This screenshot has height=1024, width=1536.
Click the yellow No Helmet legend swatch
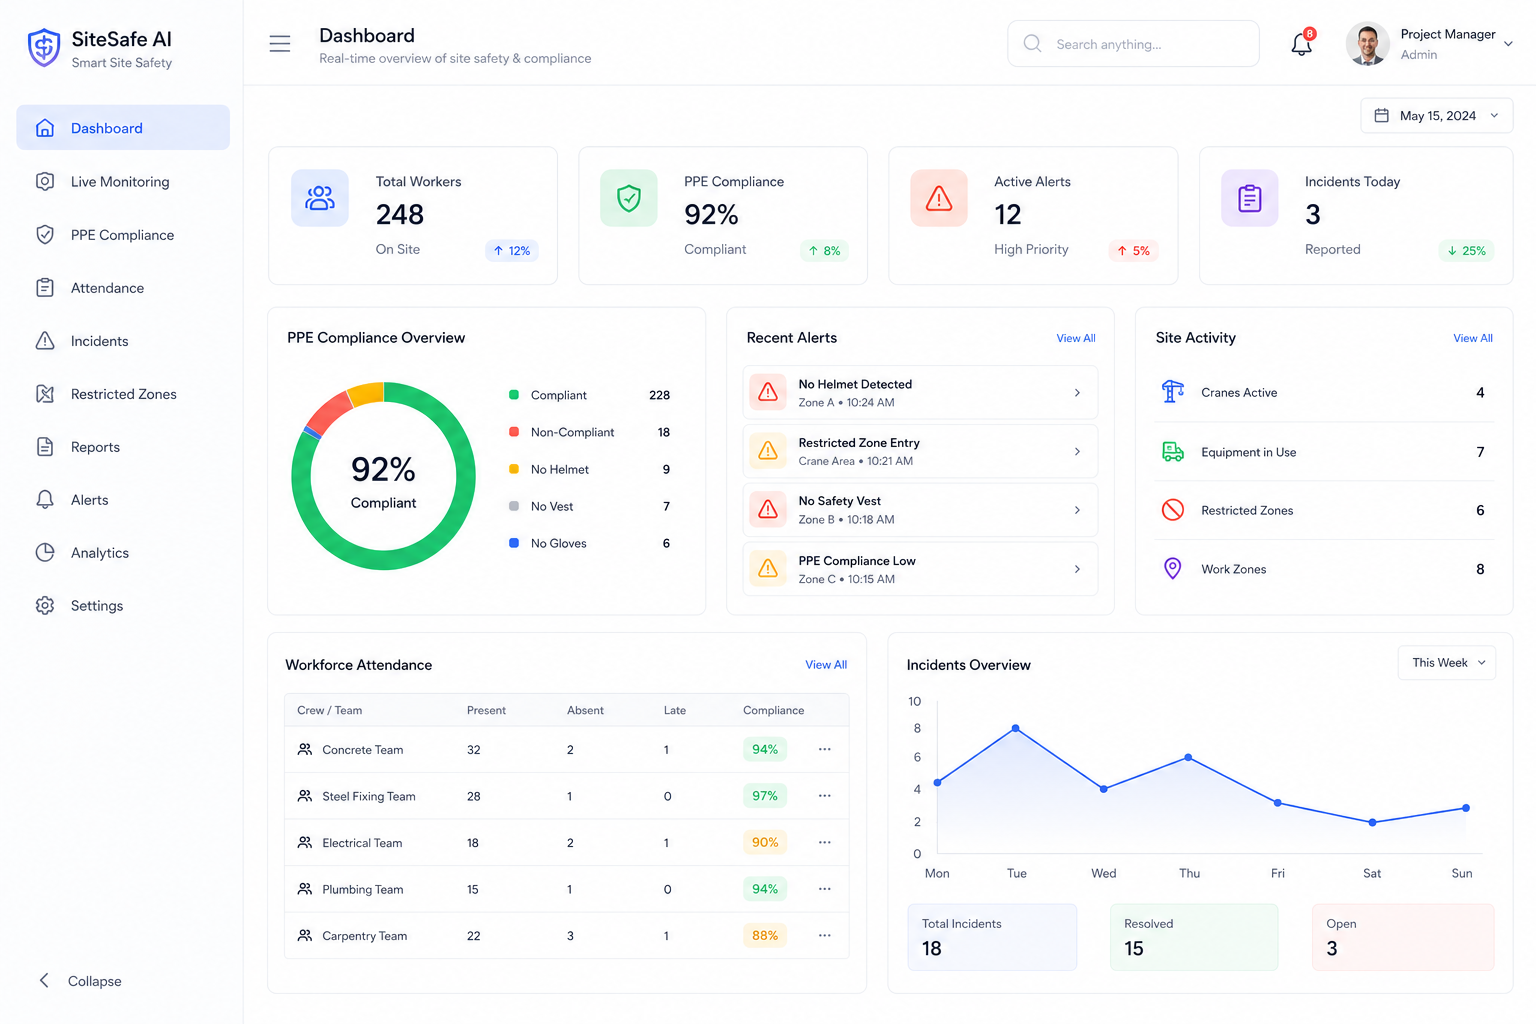point(514,469)
